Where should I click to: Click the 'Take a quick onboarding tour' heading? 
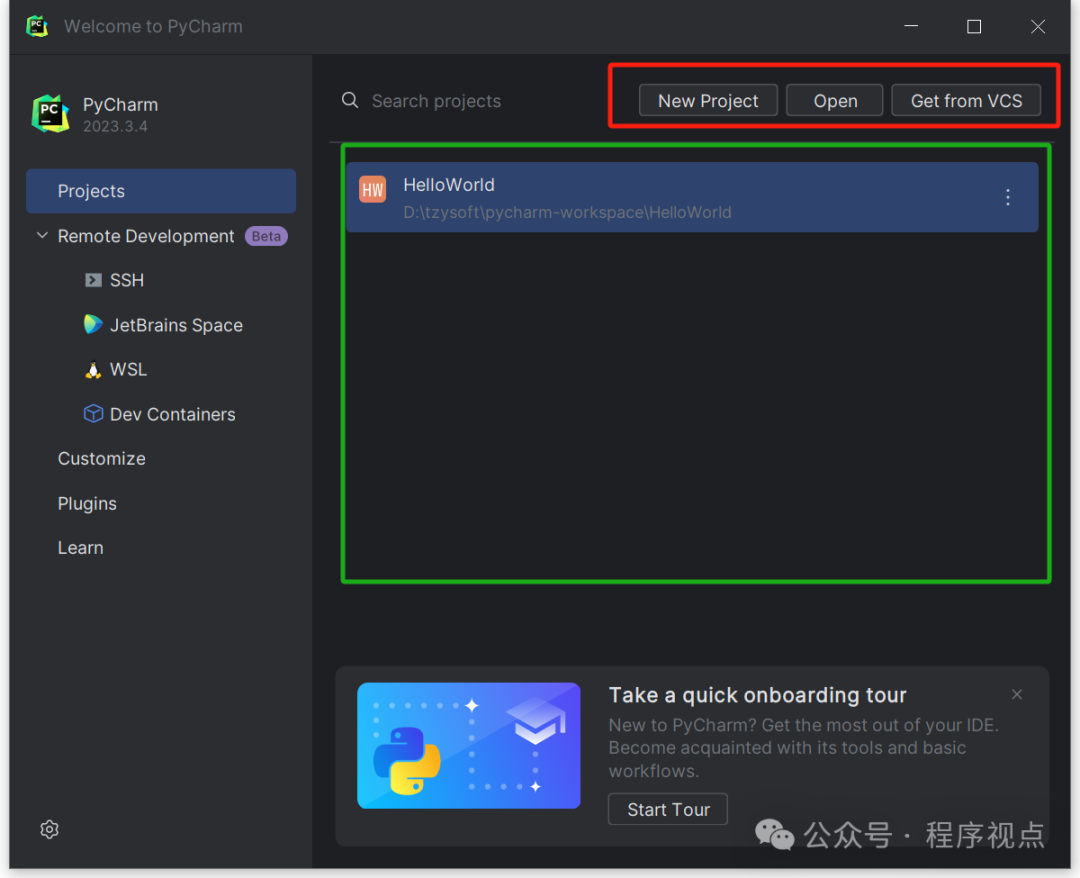[758, 696]
